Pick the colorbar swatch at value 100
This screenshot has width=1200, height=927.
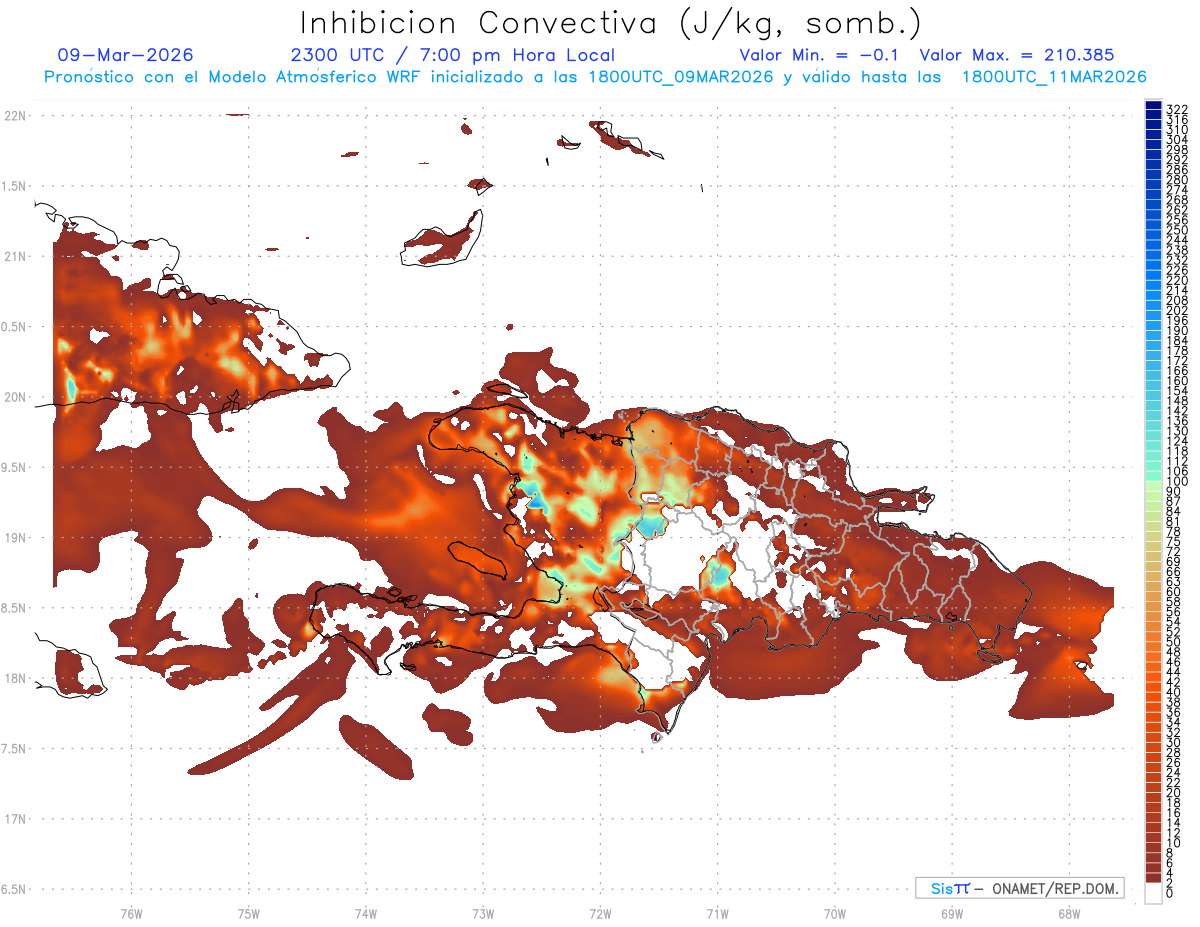[1152, 482]
